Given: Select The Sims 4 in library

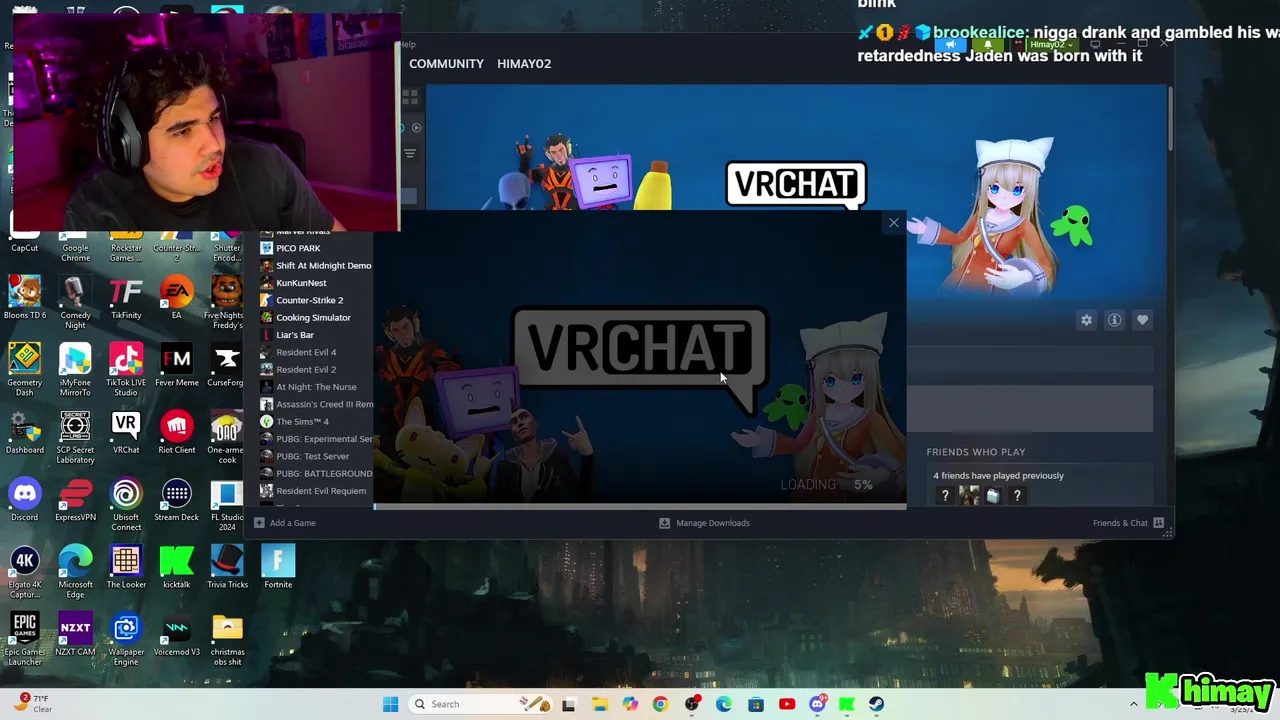Looking at the screenshot, I should (x=294, y=421).
